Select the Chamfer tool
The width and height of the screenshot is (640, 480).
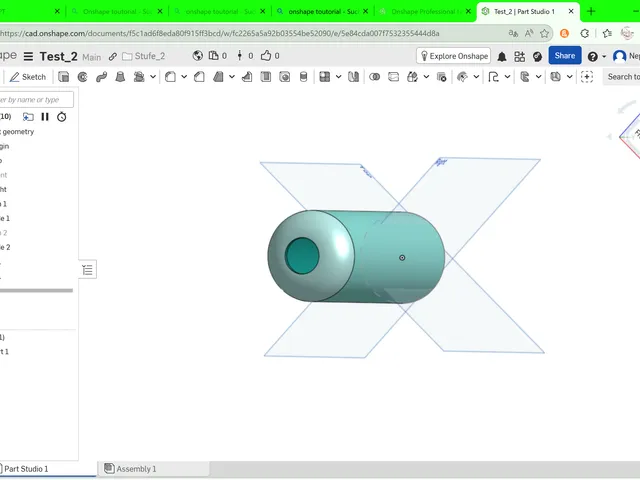pos(199,77)
